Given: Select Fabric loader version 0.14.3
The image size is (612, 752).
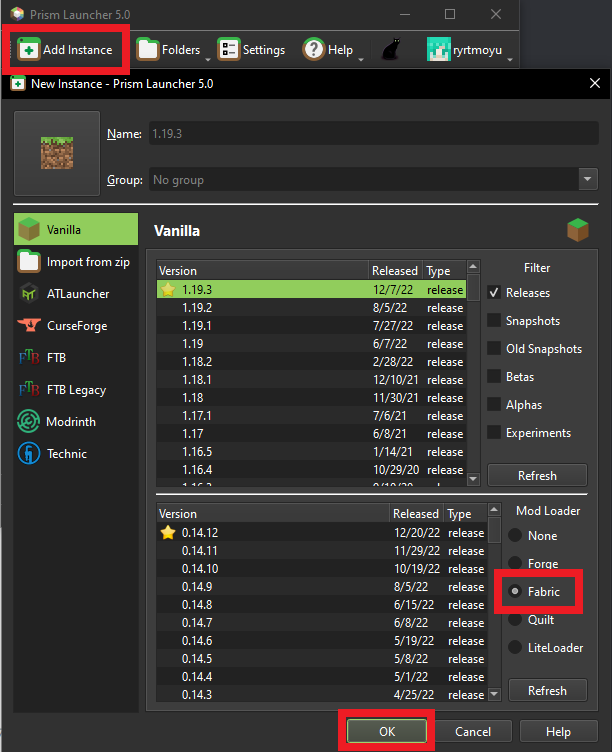Looking at the screenshot, I should (x=322, y=694).
